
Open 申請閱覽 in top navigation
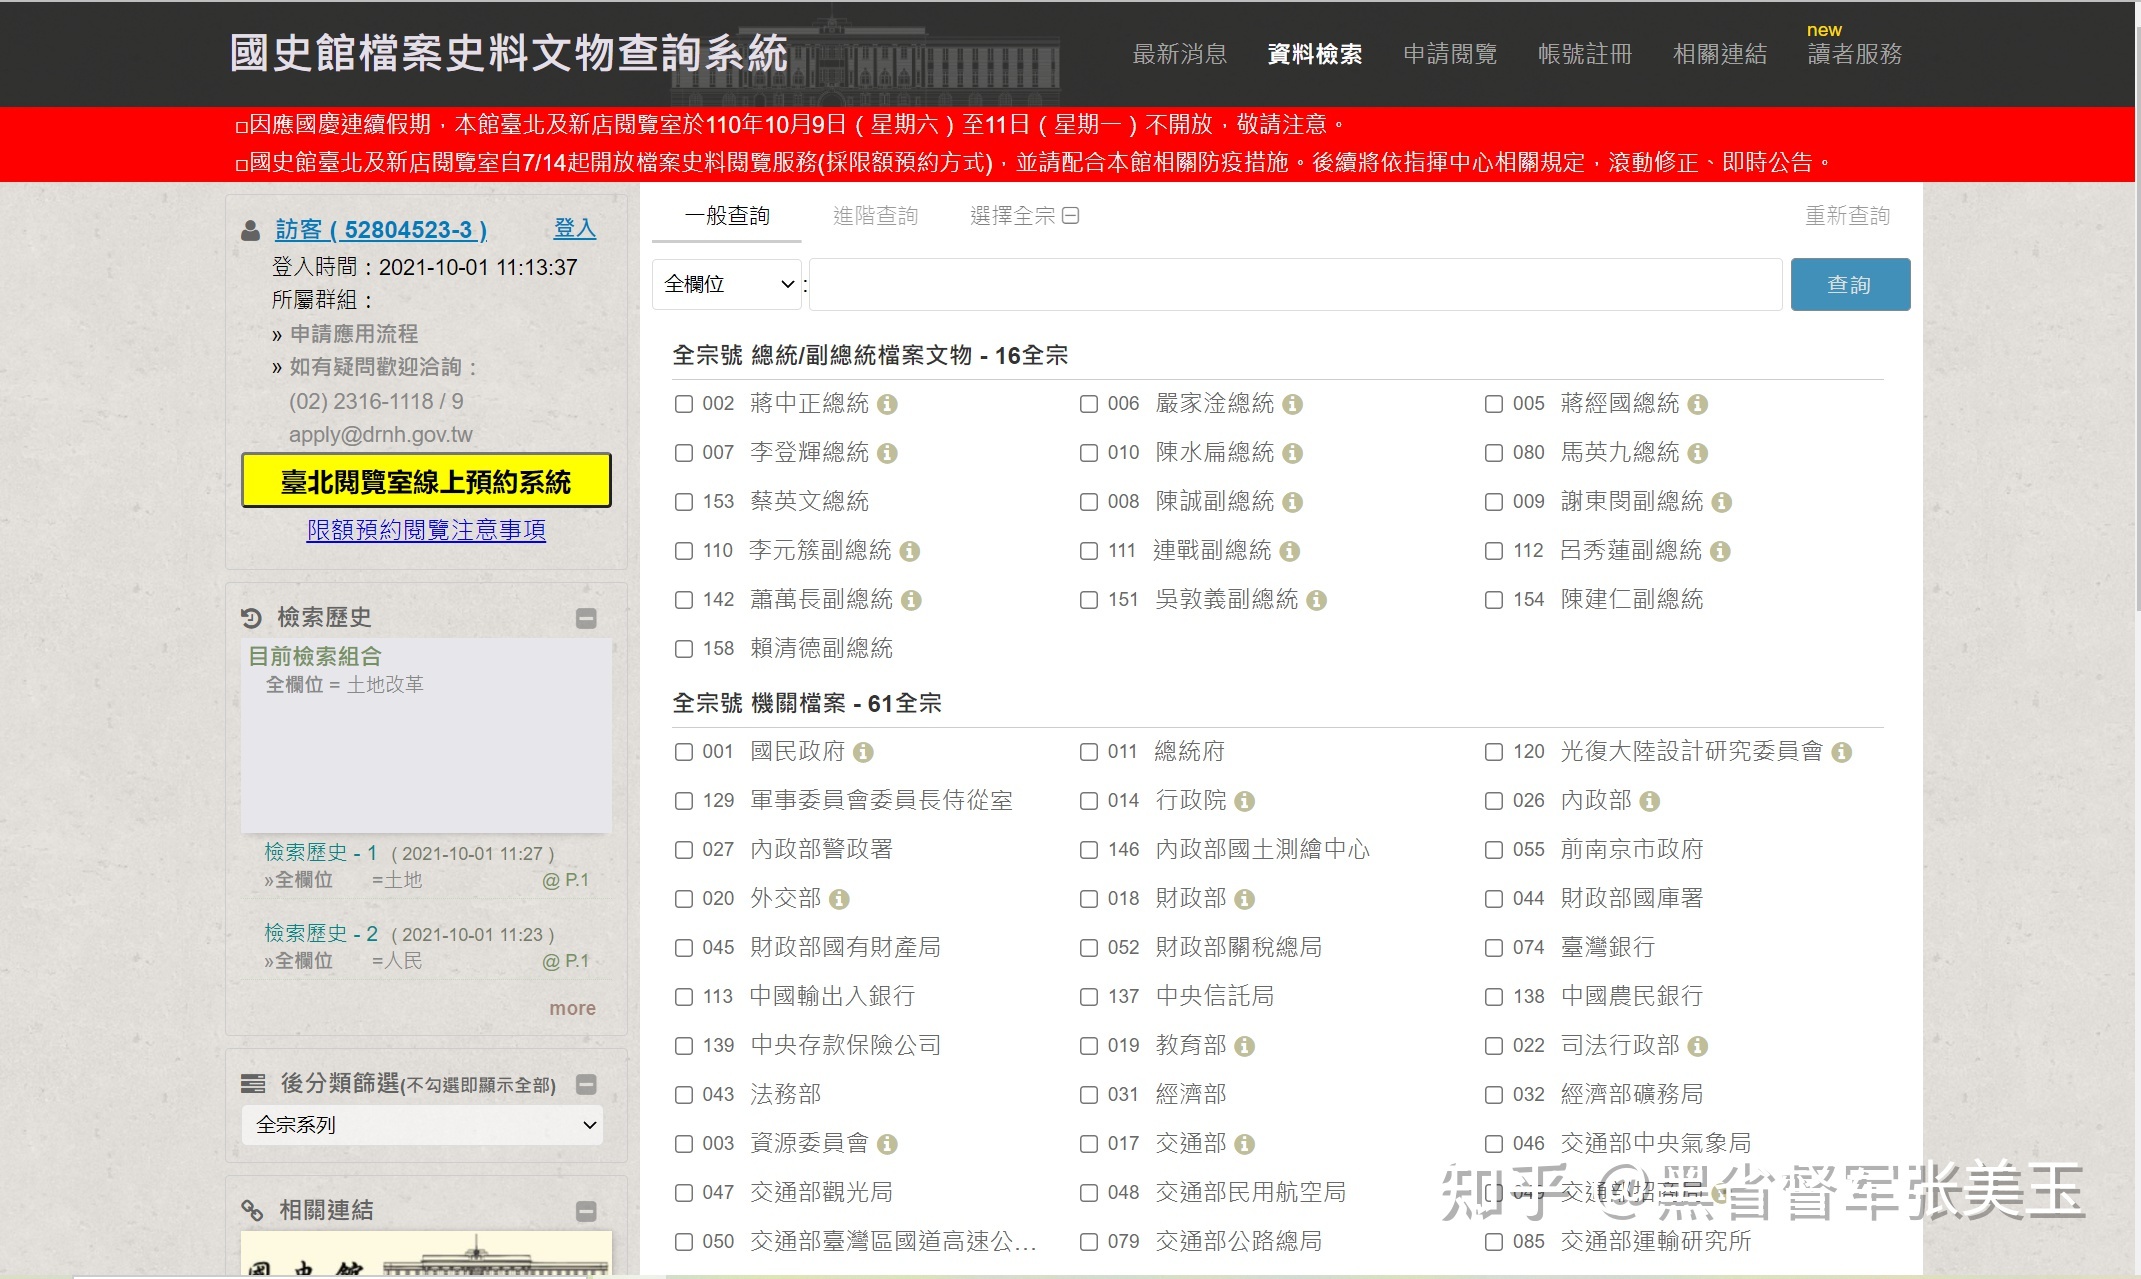(x=1449, y=54)
